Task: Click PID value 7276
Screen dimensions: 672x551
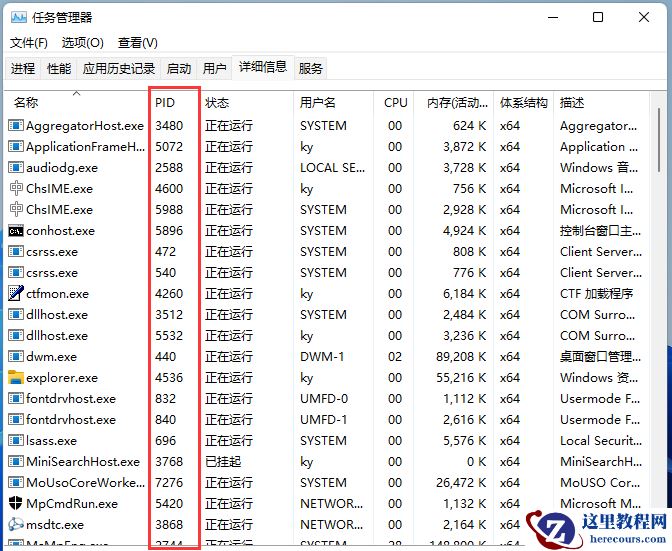Action: (169, 482)
